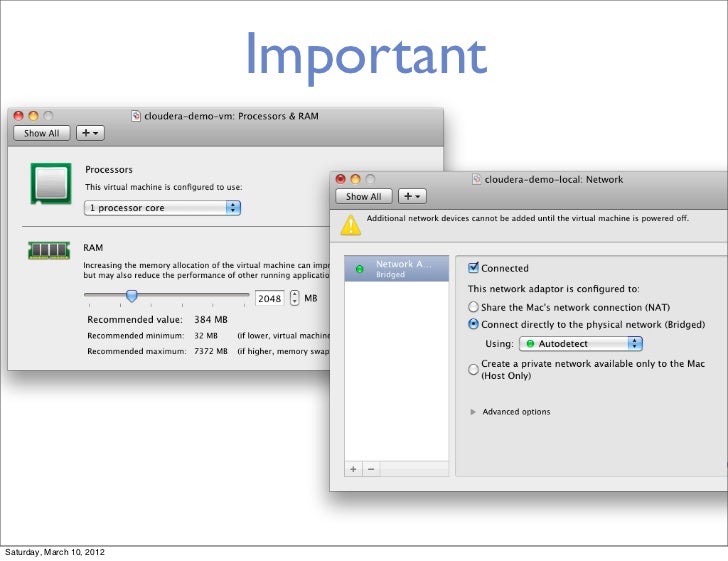The width and height of the screenshot is (728, 561).
Task: Toggle the Connected checkbox
Action: click(473, 267)
